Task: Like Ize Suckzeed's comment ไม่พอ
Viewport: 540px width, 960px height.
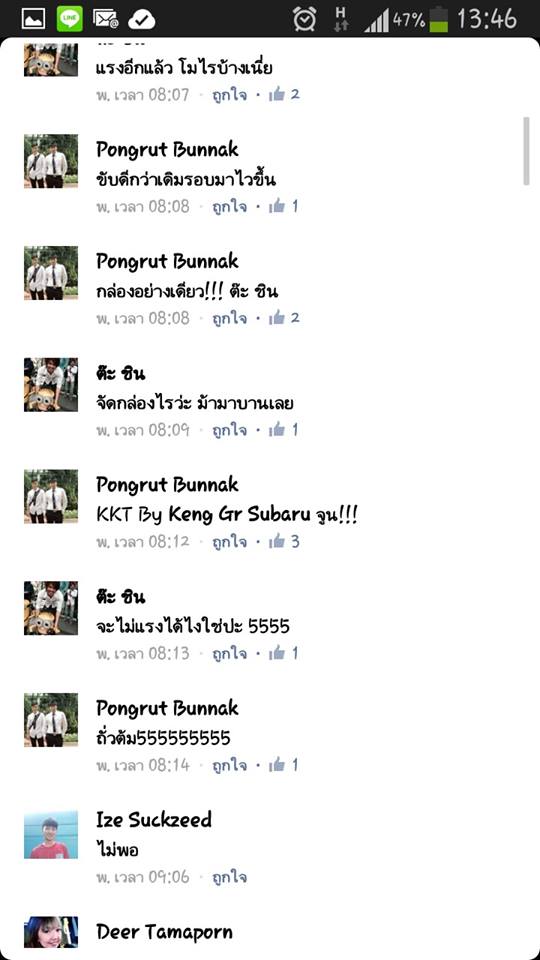Action: coord(230,877)
